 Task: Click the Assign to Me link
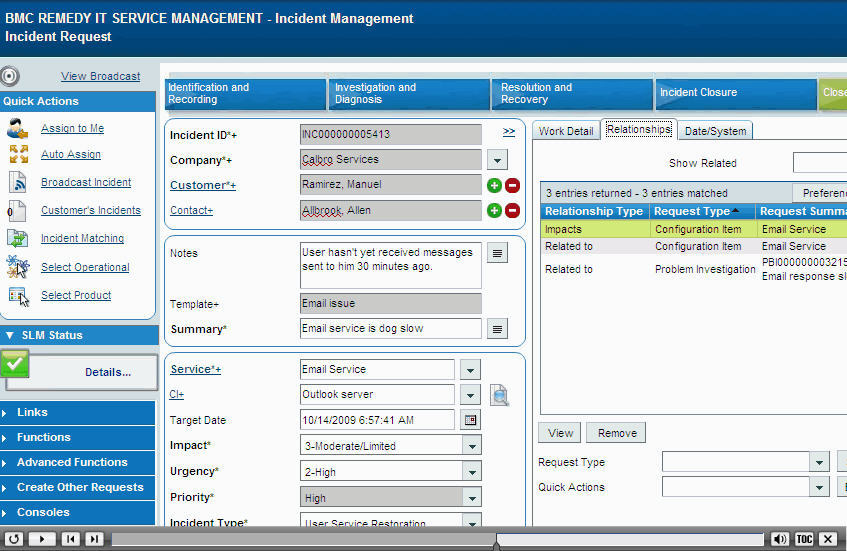(x=72, y=128)
